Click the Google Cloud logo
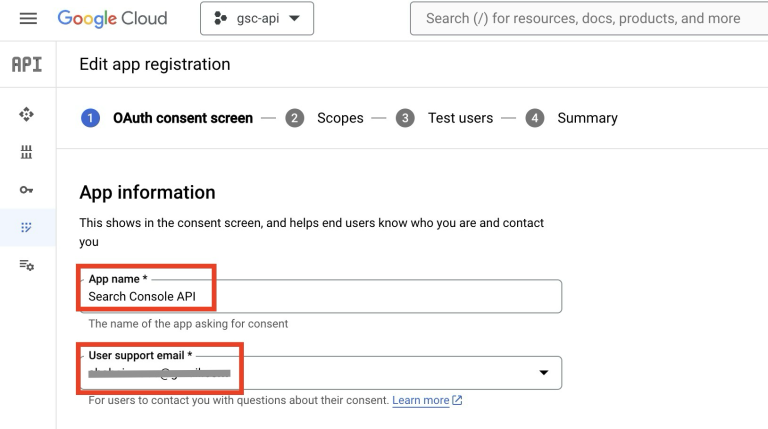The height and width of the screenshot is (429, 768). point(112,19)
